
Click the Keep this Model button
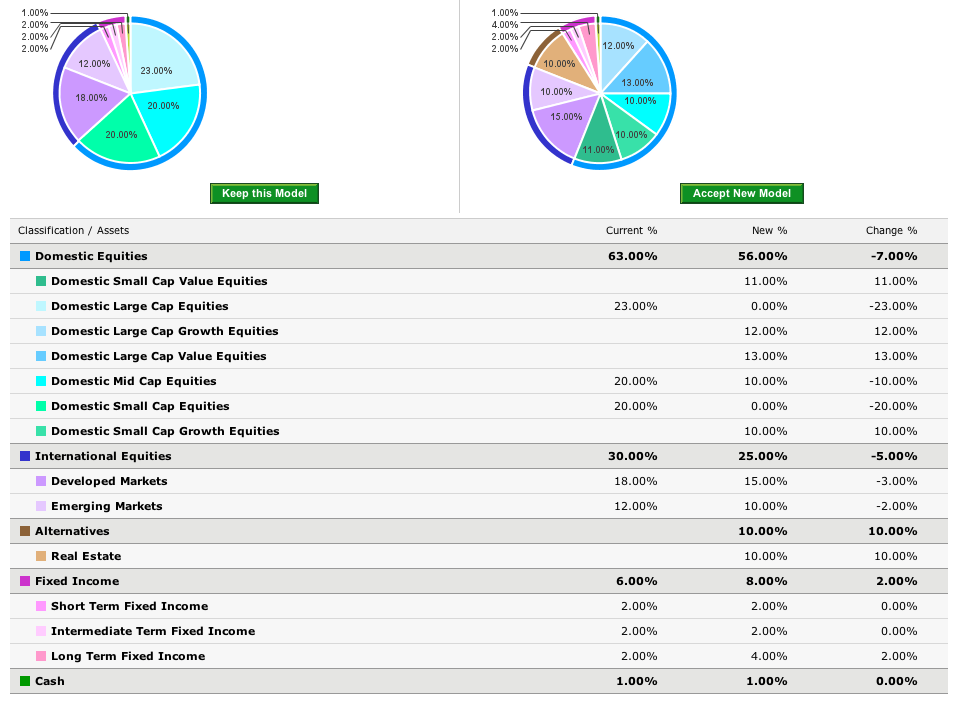264,193
